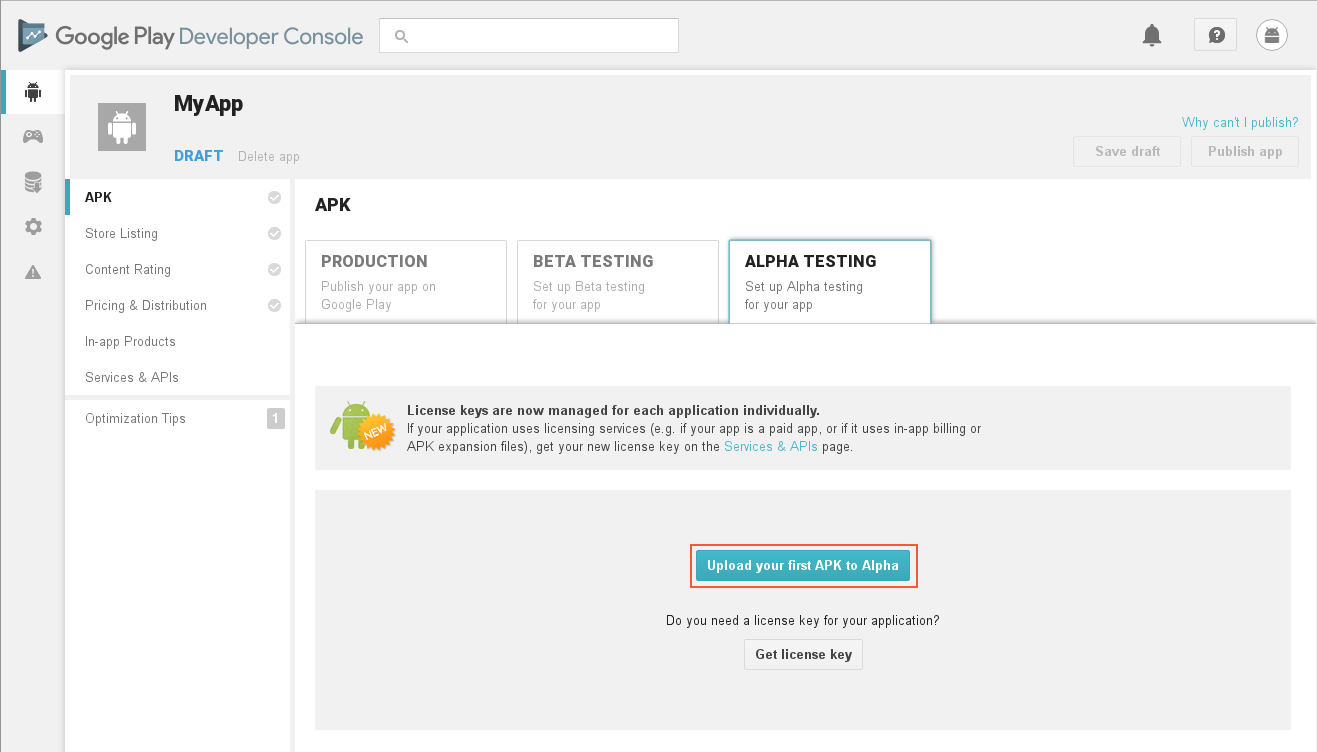Click the Why can't I publish link

click(1239, 123)
